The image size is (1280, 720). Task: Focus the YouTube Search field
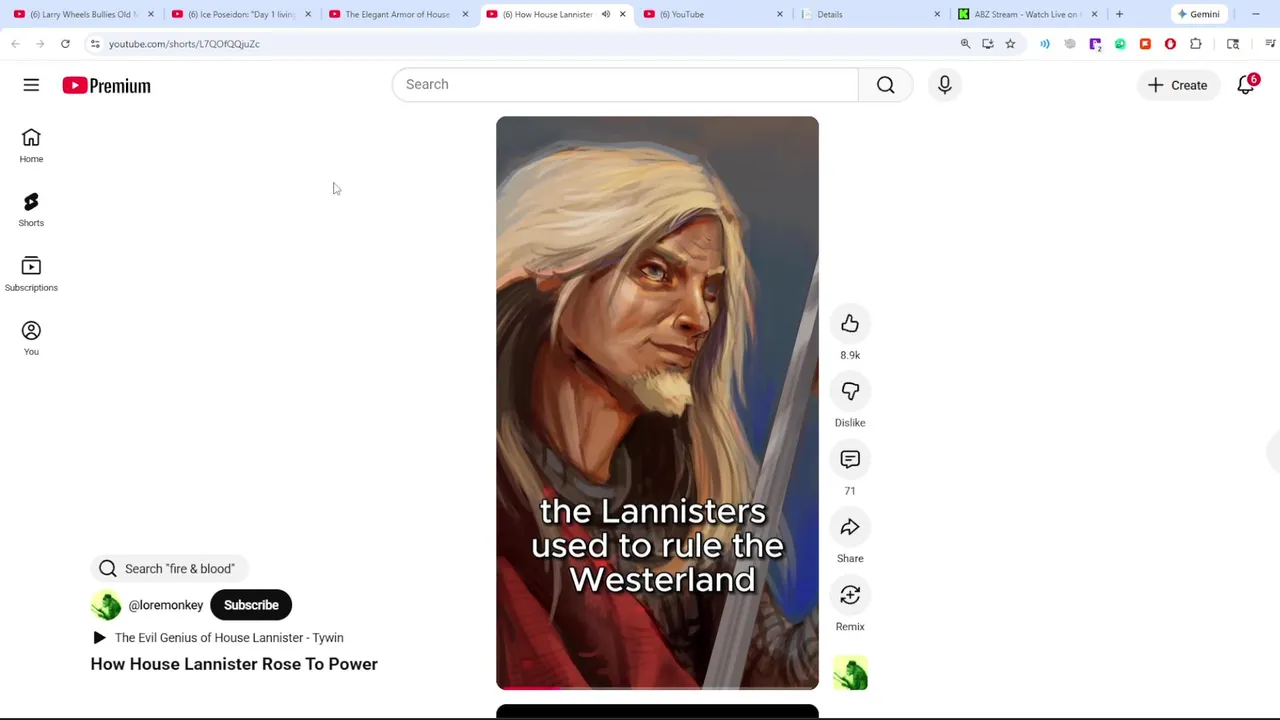tap(625, 85)
